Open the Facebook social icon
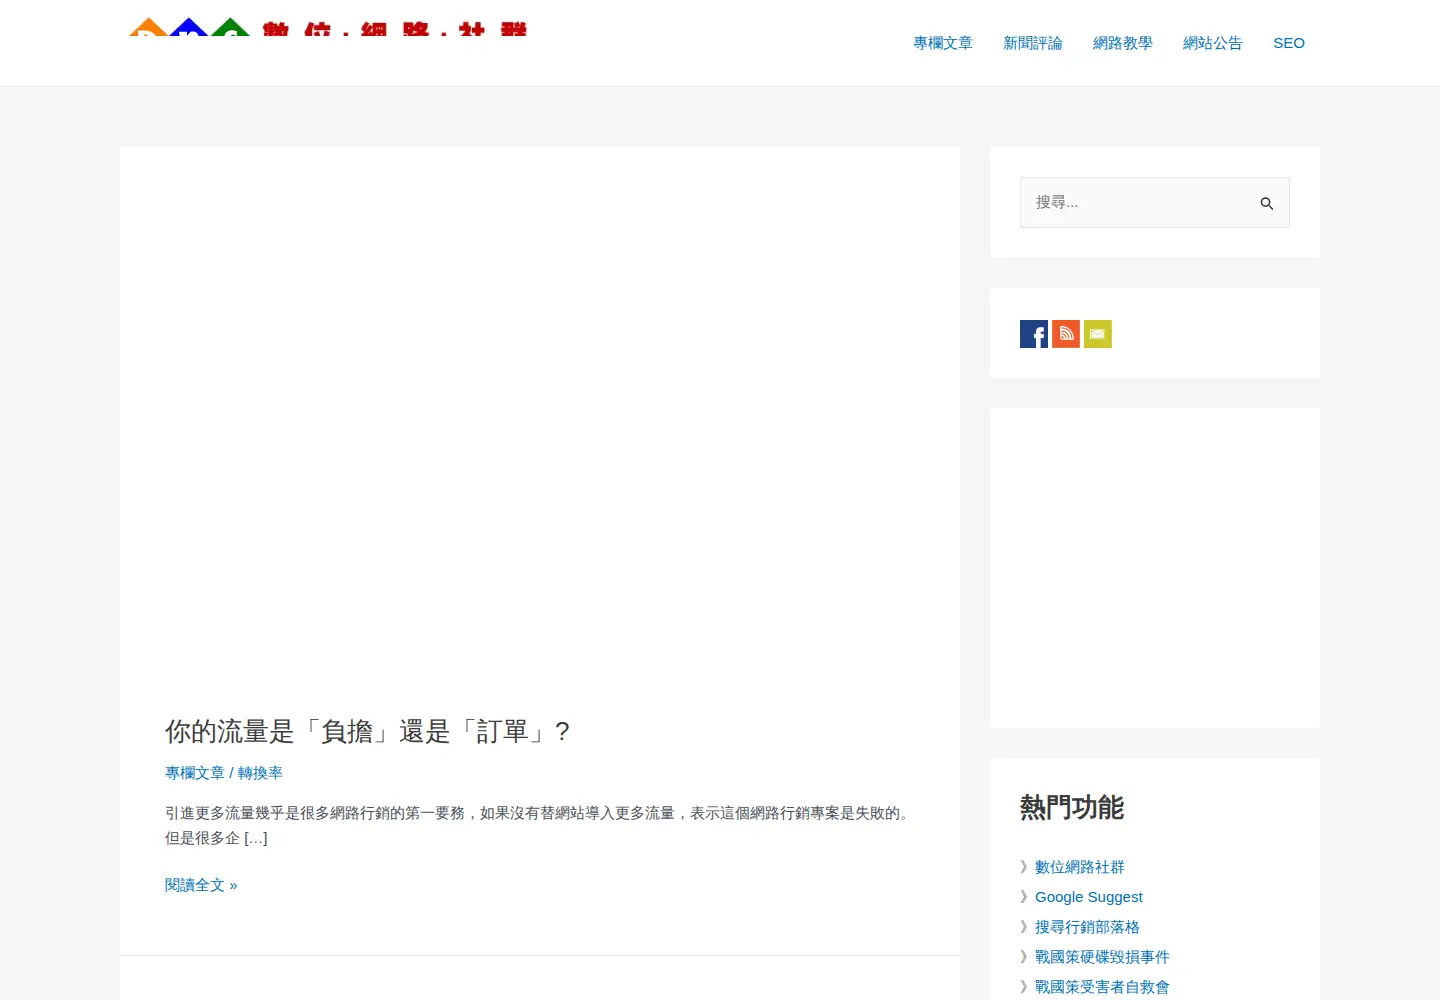 1034,334
